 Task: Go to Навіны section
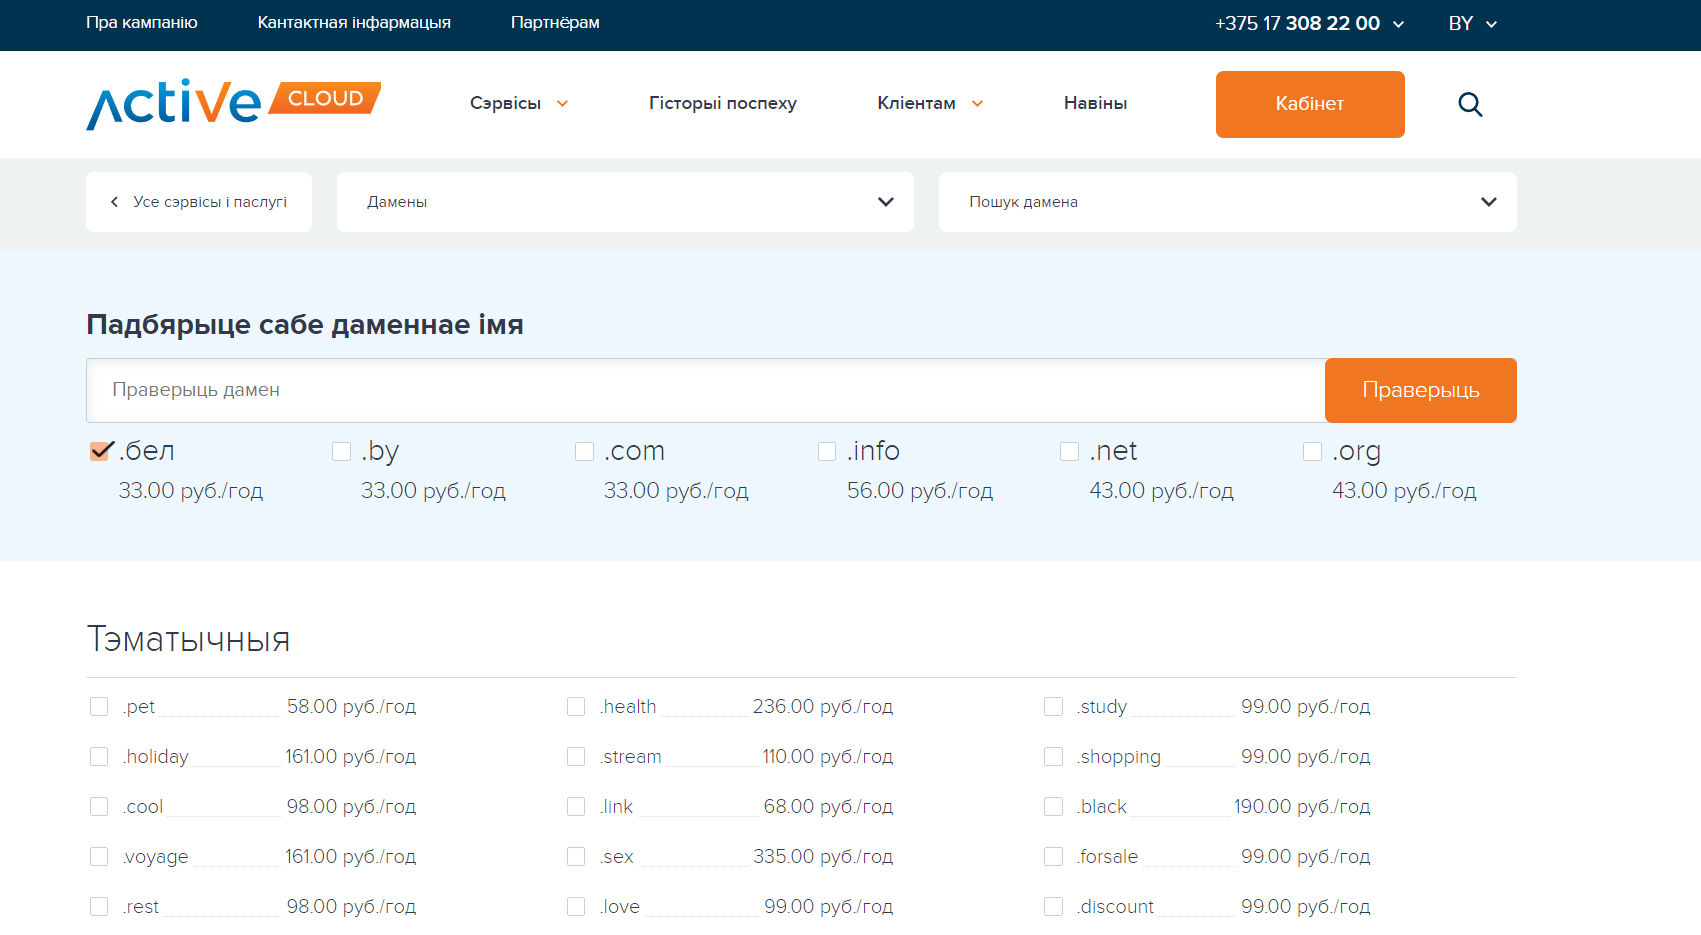(1096, 103)
